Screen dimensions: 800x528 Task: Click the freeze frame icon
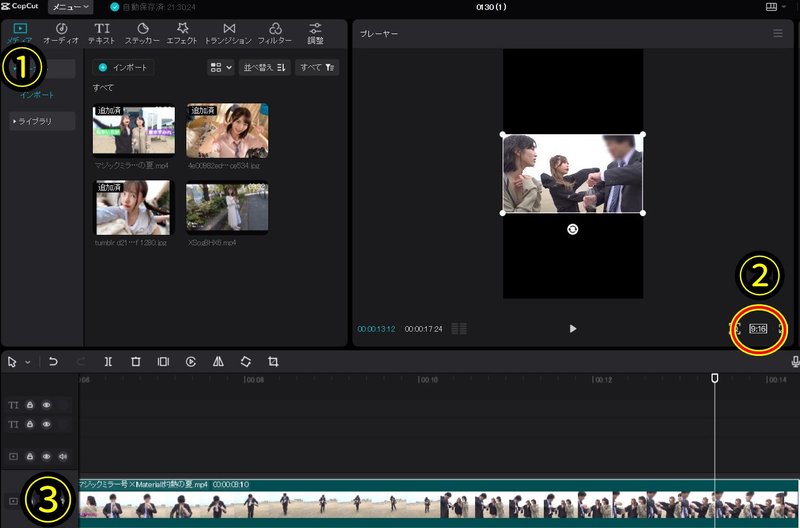(x=163, y=362)
